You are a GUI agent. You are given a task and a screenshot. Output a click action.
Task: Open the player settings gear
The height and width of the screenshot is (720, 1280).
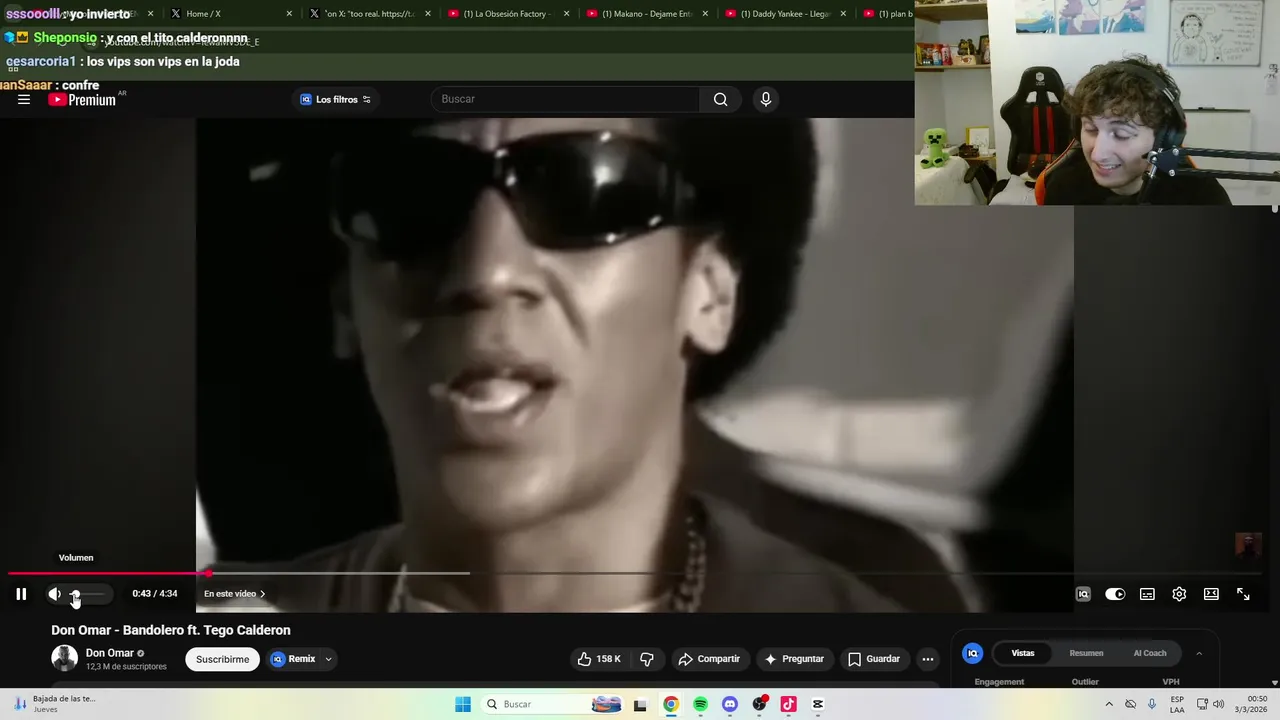pyautogui.click(x=1179, y=594)
